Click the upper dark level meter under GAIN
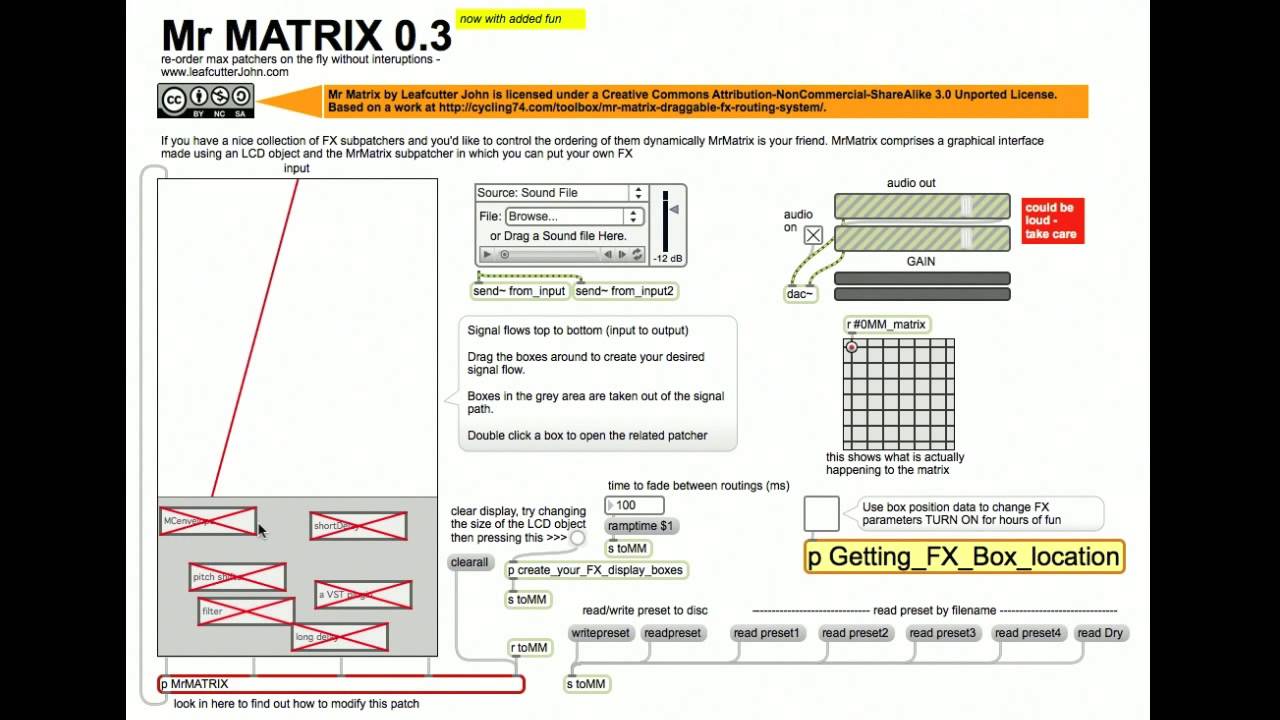1280x720 pixels. pyautogui.click(x=922, y=279)
